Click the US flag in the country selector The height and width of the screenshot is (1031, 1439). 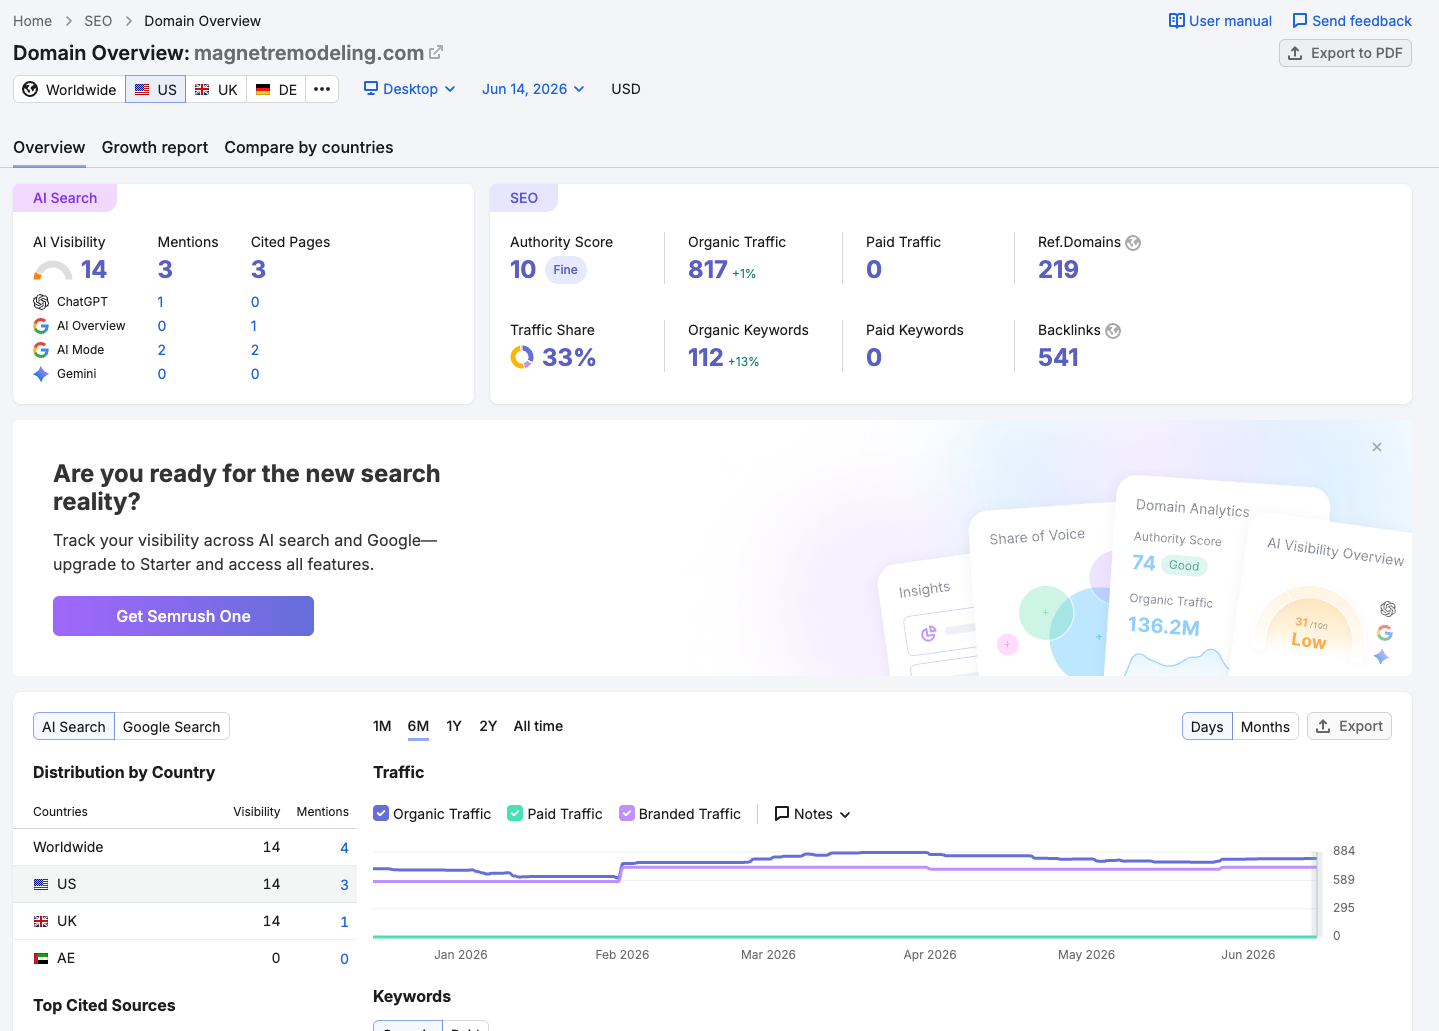point(142,89)
